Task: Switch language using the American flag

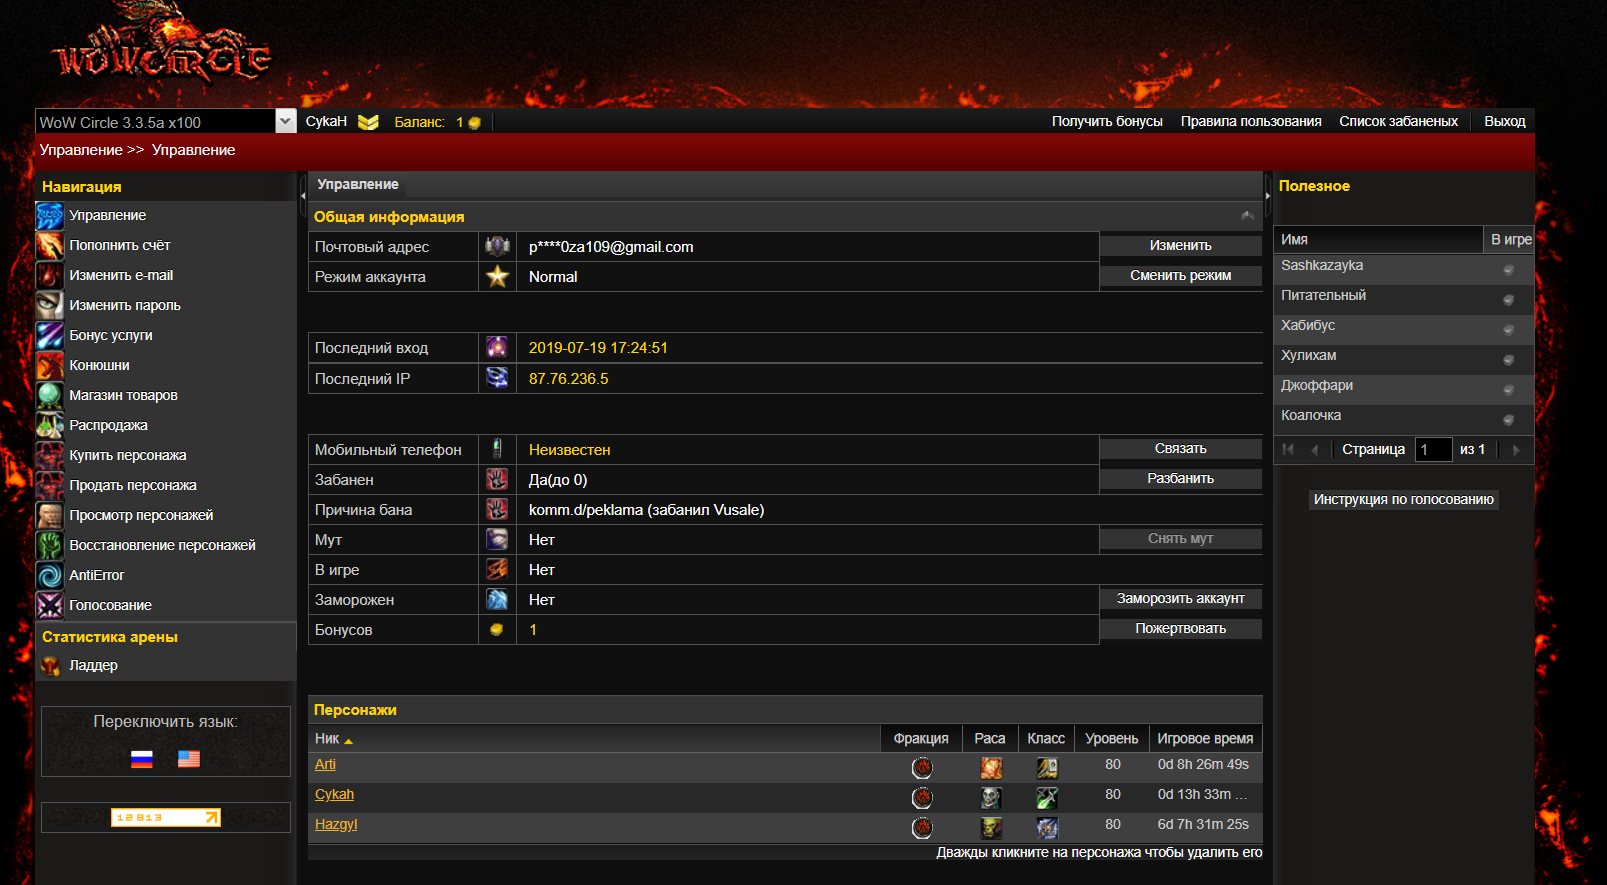Action: (189, 759)
